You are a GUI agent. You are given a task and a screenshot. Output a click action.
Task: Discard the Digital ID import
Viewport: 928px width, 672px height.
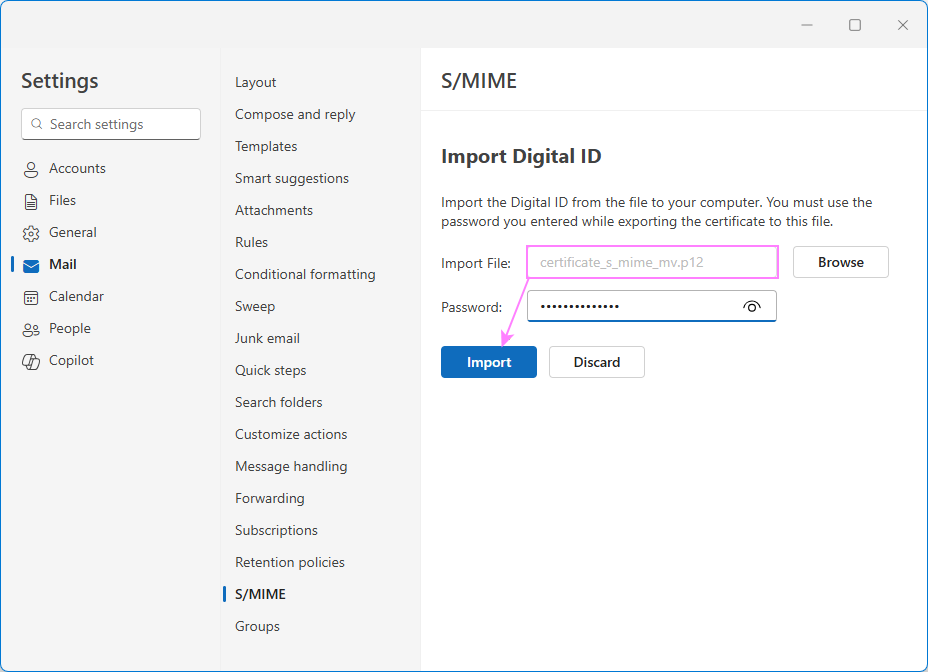[596, 362]
